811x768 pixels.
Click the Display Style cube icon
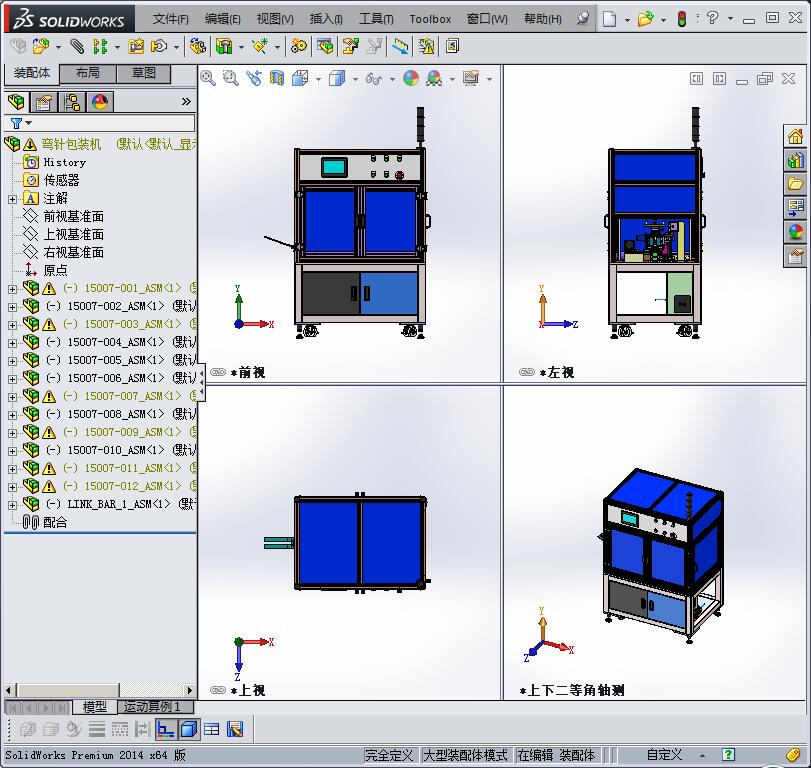(337, 78)
